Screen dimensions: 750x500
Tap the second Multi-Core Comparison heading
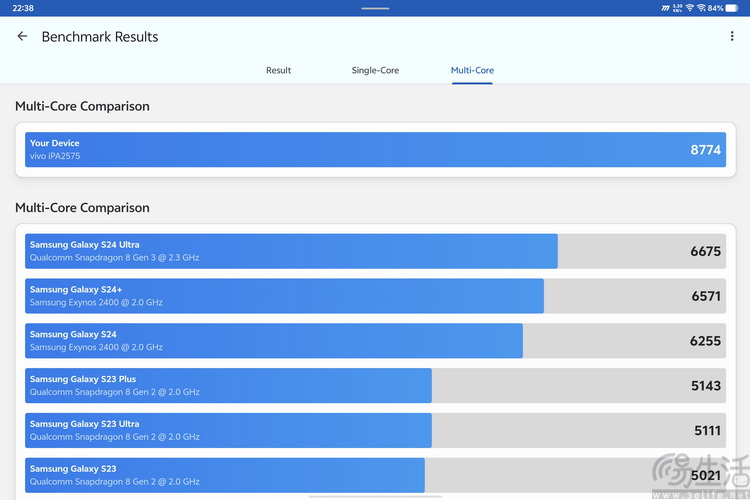[82, 208]
